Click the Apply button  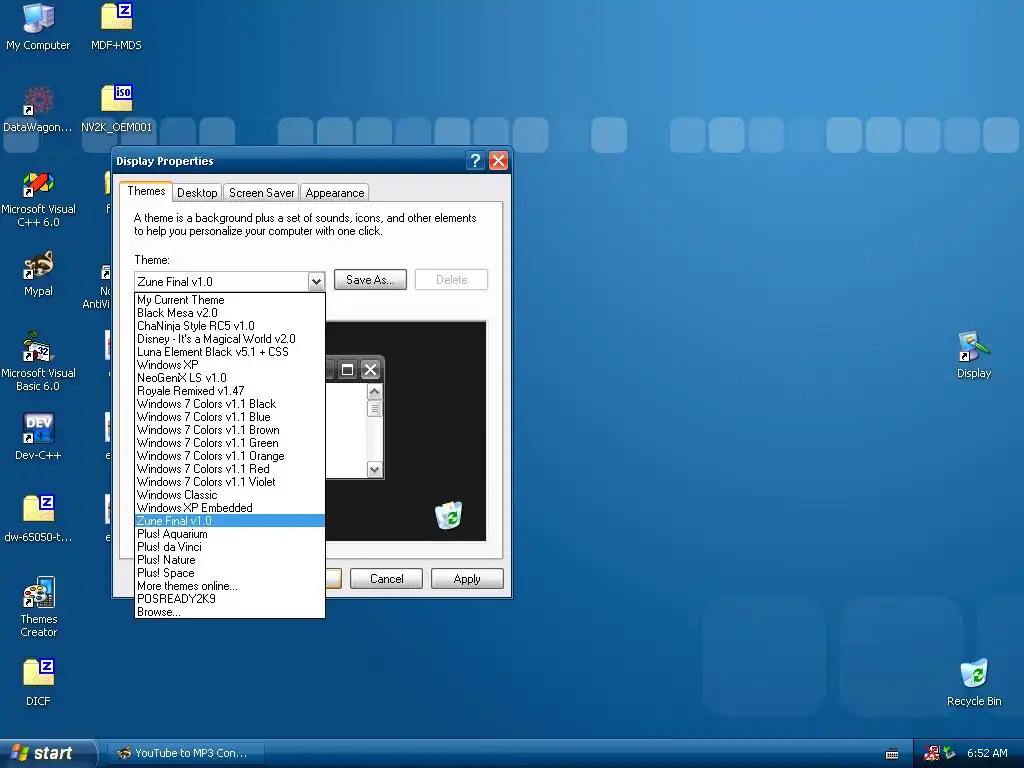point(467,579)
